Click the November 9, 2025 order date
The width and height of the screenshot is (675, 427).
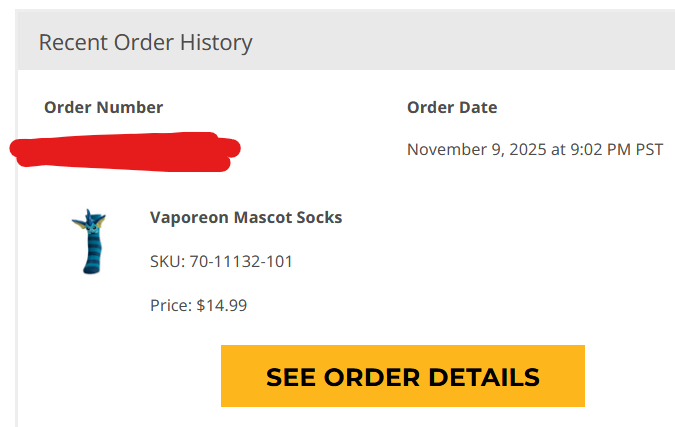(x=534, y=150)
